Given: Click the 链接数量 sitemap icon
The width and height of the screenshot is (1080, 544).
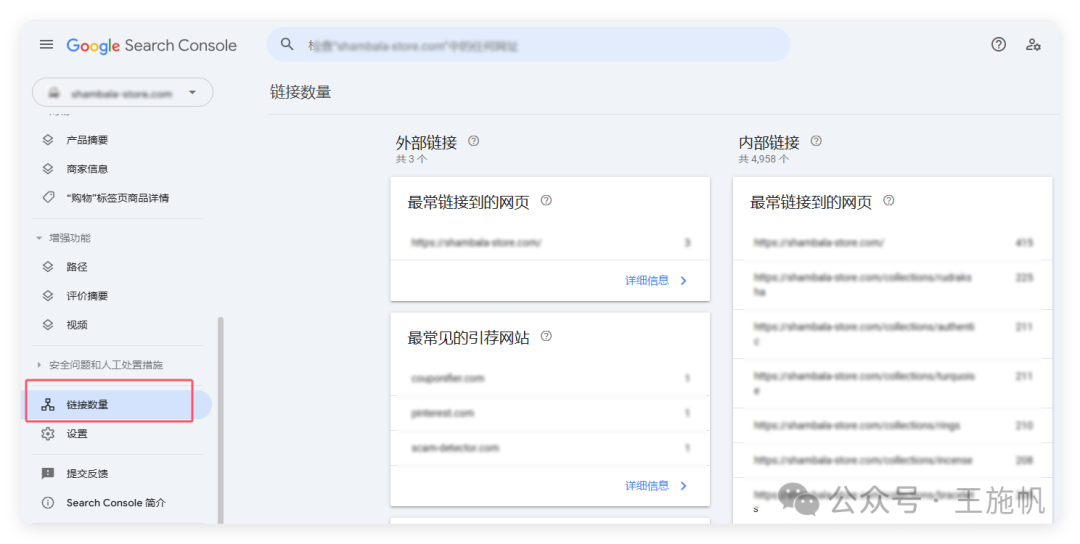Looking at the screenshot, I should point(48,404).
